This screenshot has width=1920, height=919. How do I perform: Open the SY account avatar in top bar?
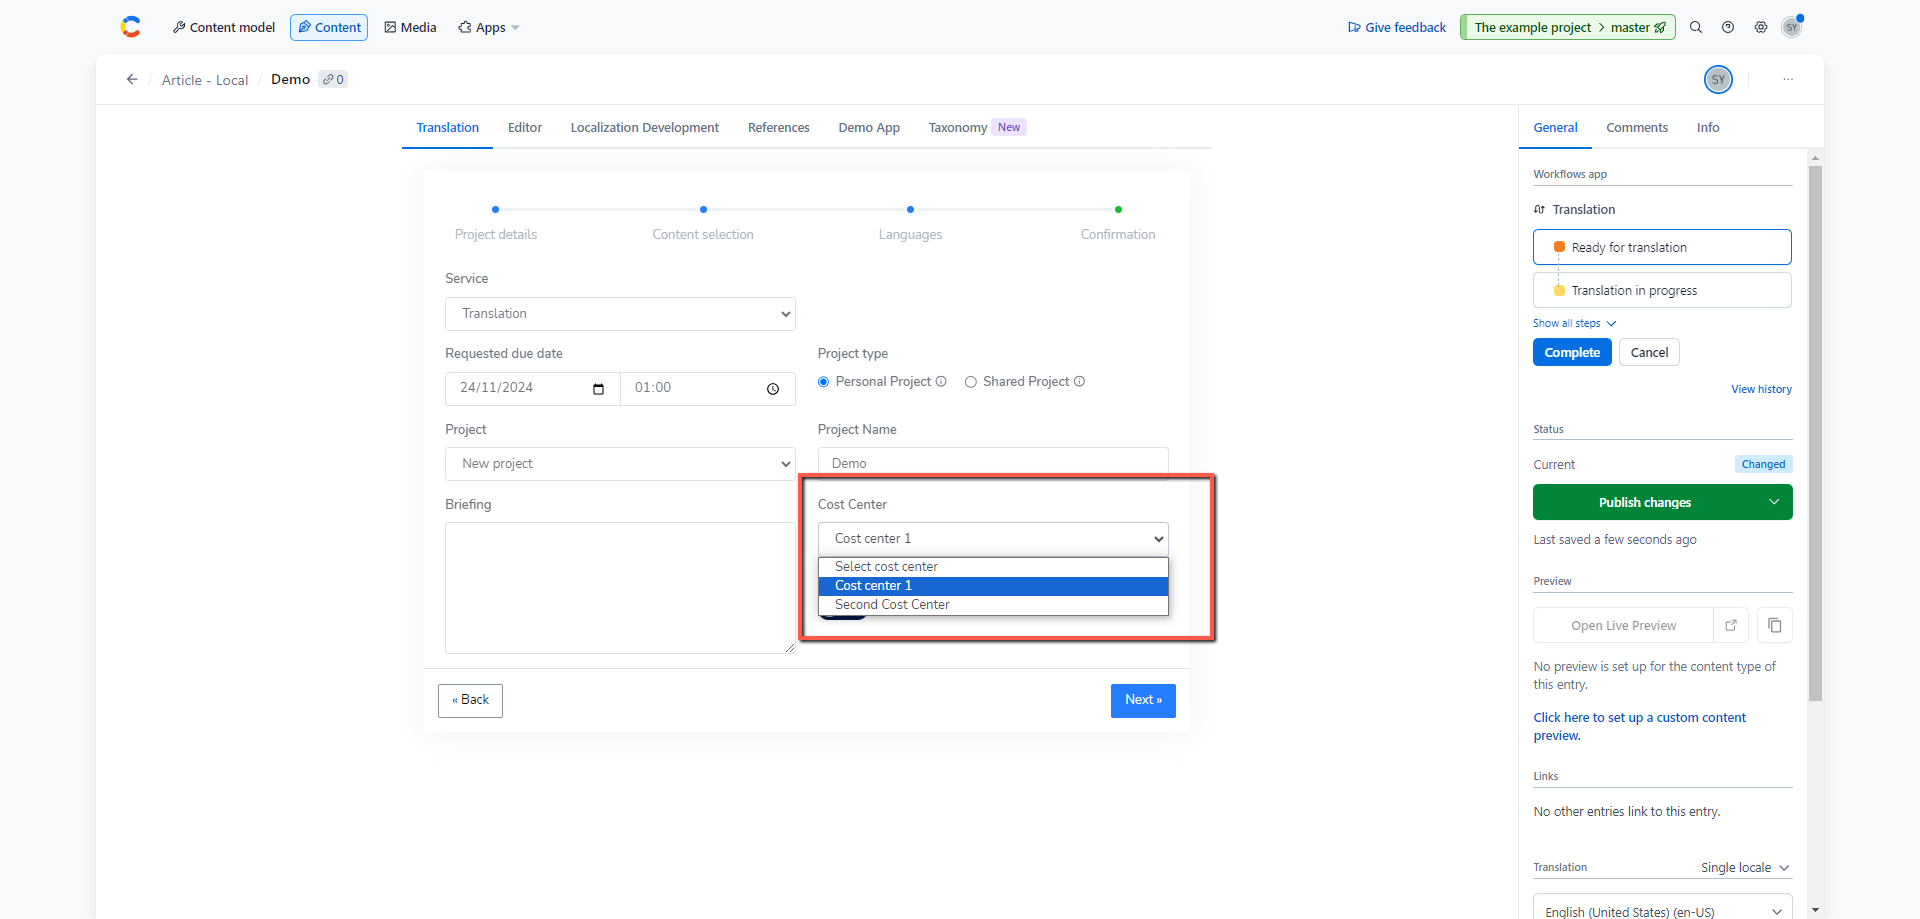1792,27
